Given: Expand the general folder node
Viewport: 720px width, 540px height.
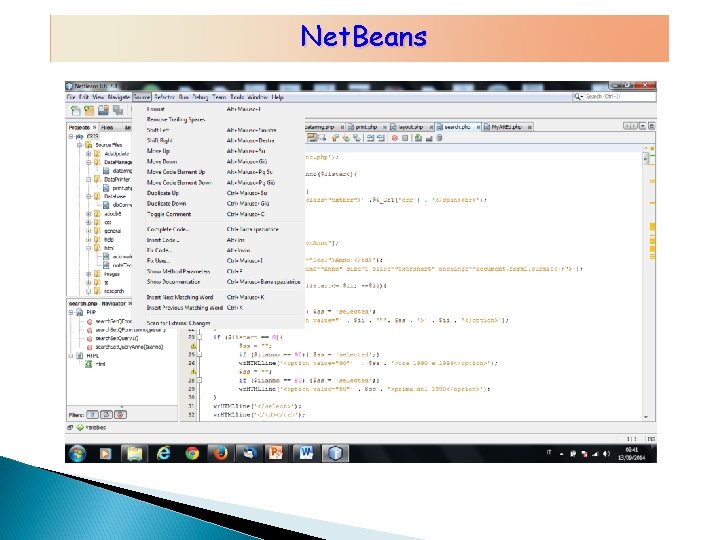Looking at the screenshot, I should tap(89, 231).
